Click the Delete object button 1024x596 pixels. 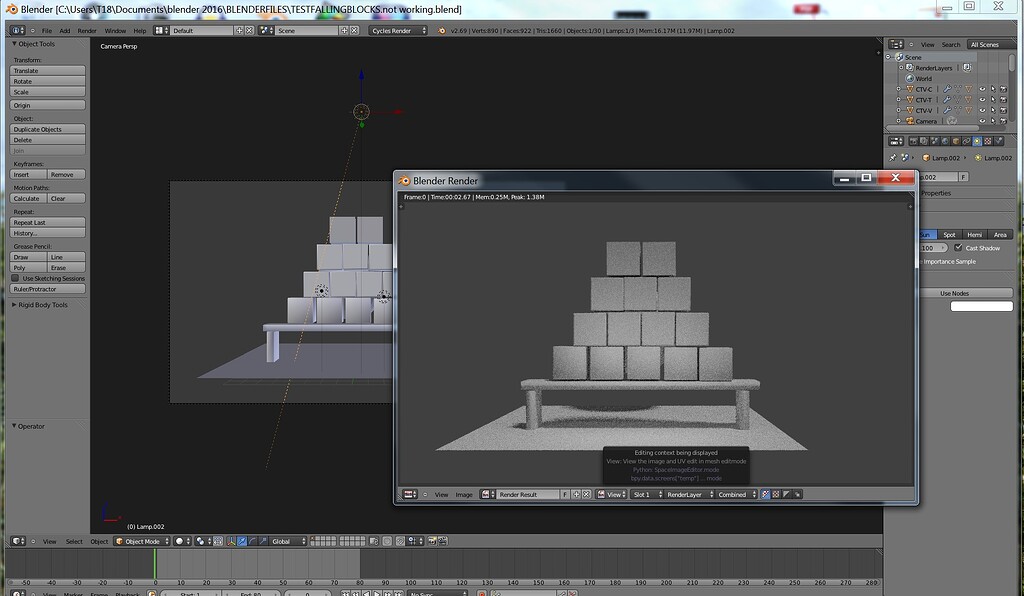47,140
